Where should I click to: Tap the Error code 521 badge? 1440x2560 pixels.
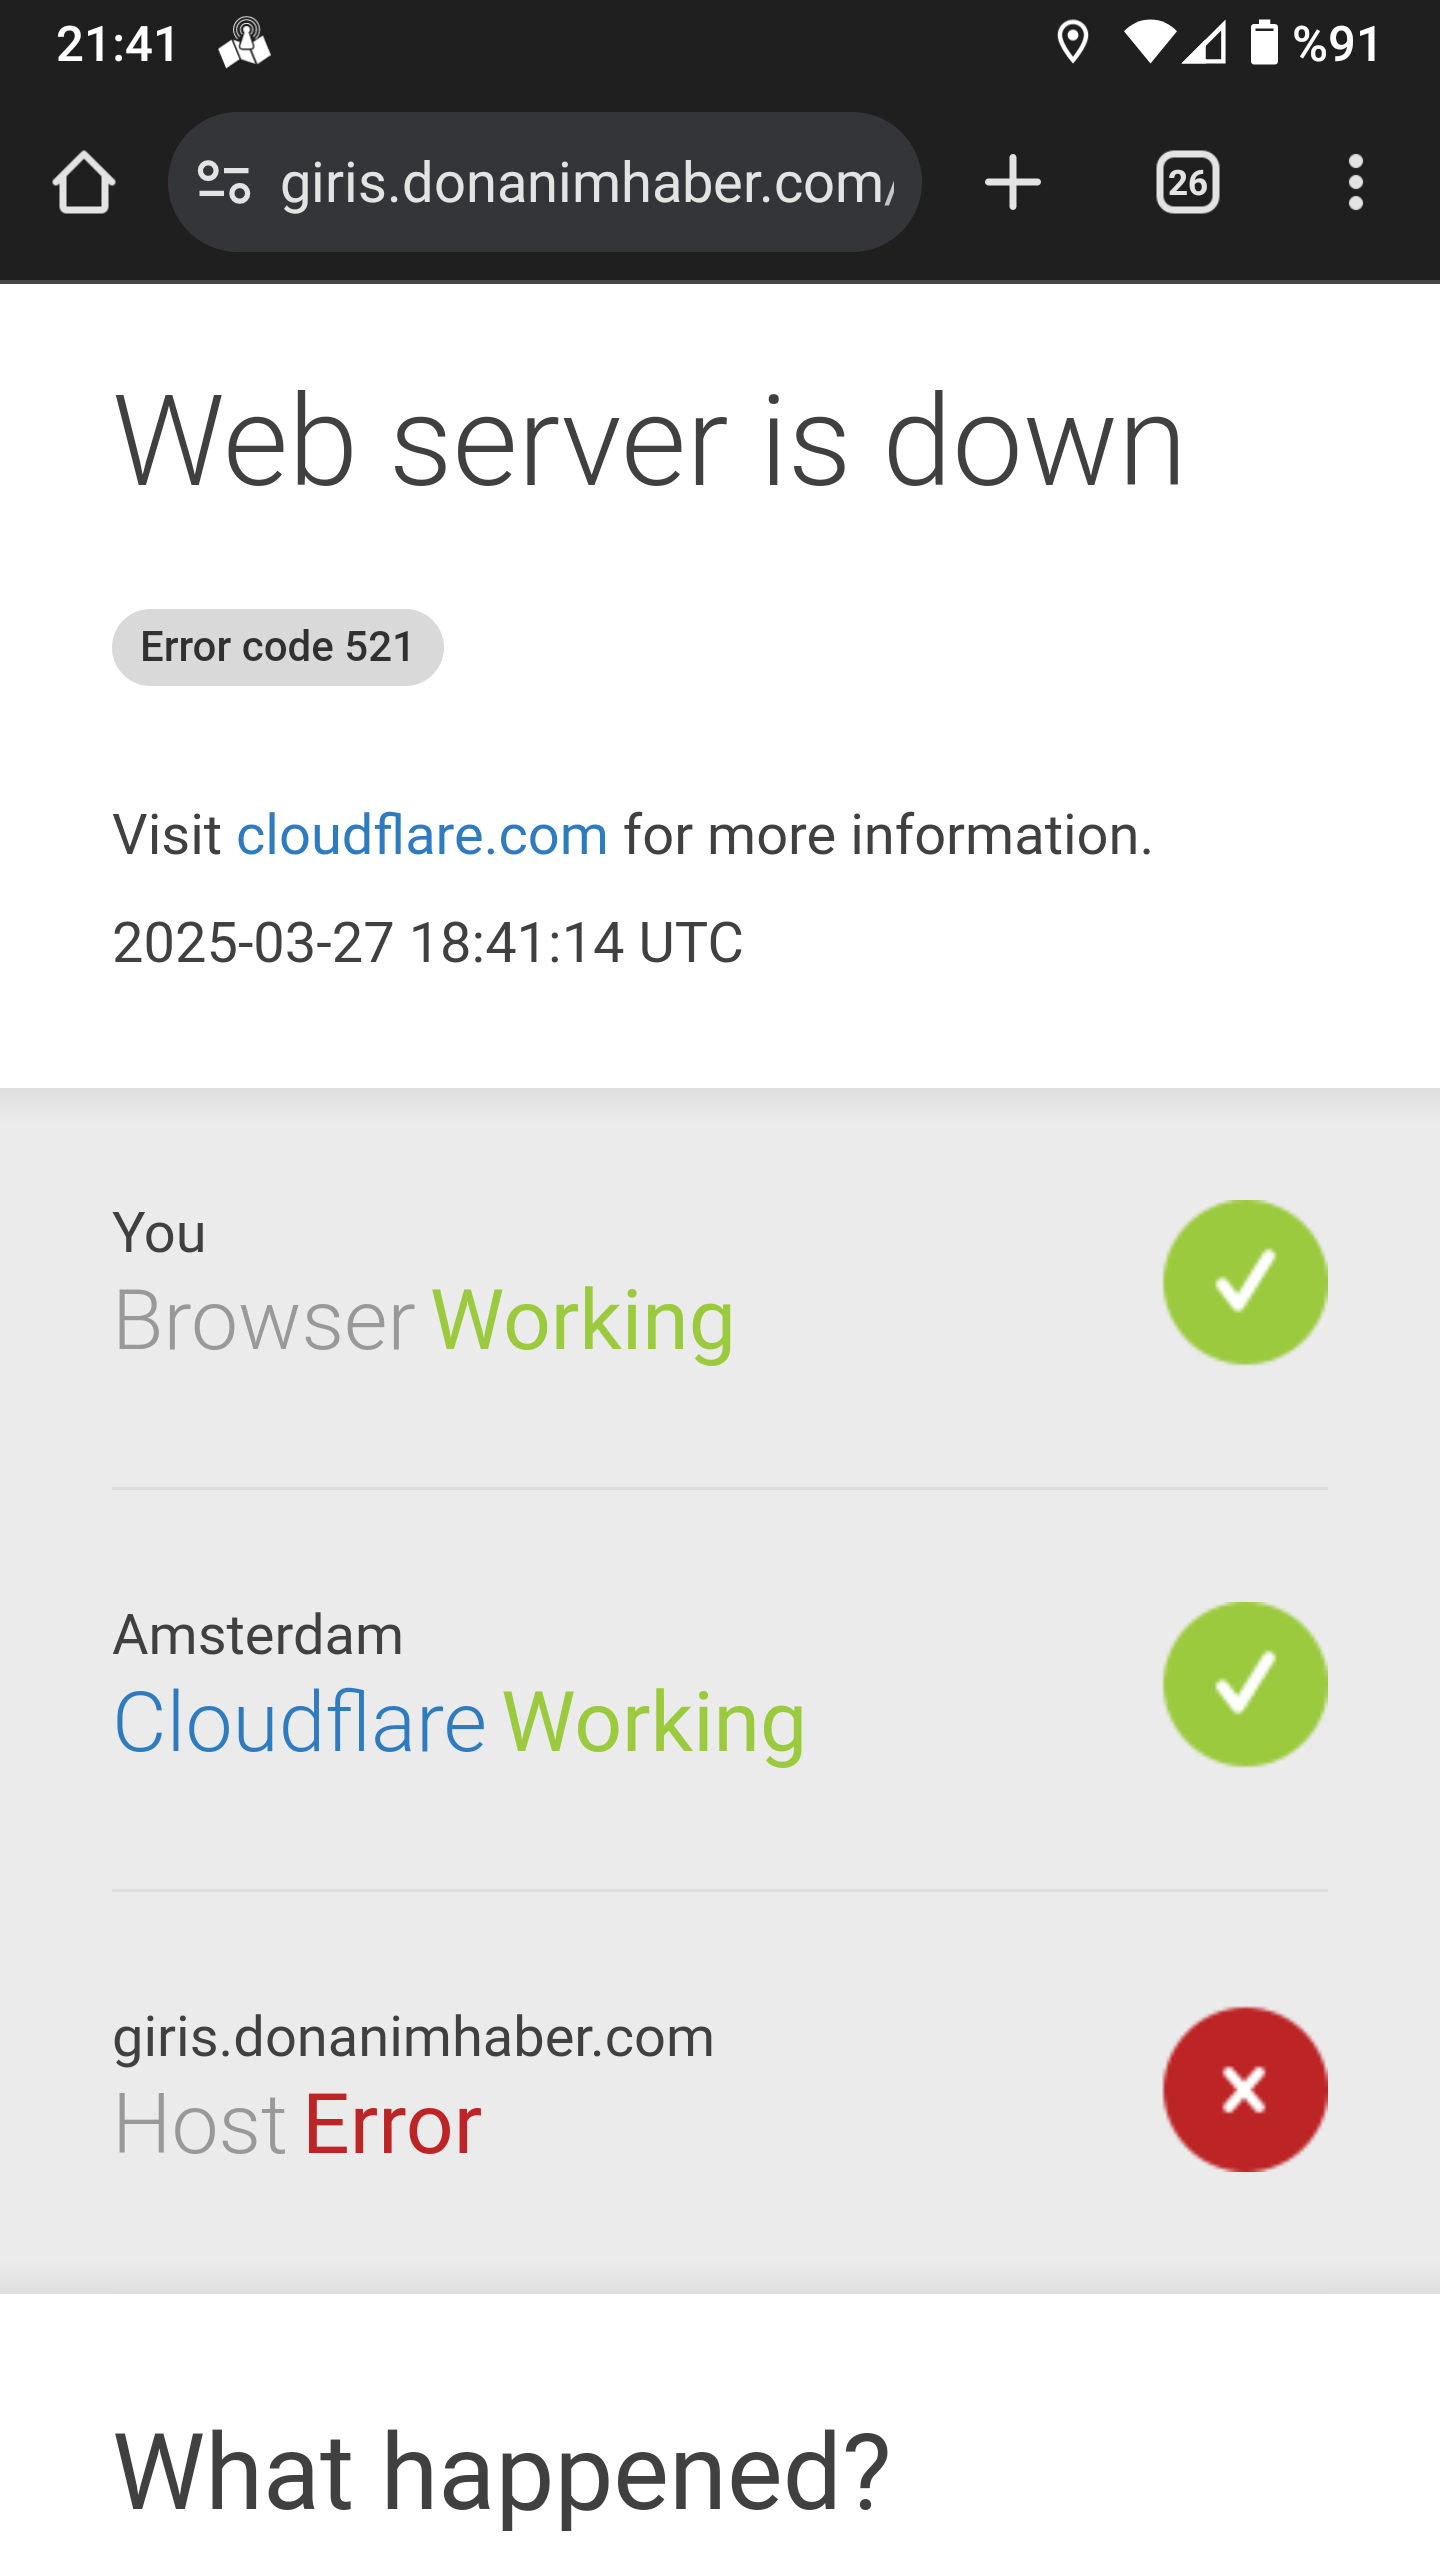277,647
